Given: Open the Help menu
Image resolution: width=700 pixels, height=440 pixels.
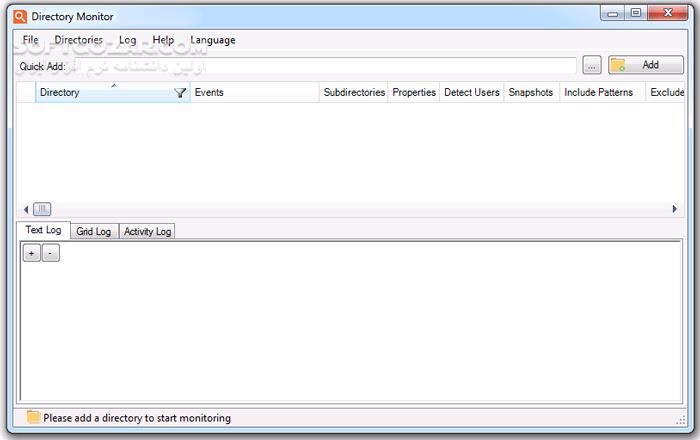Looking at the screenshot, I should pyautogui.click(x=163, y=40).
